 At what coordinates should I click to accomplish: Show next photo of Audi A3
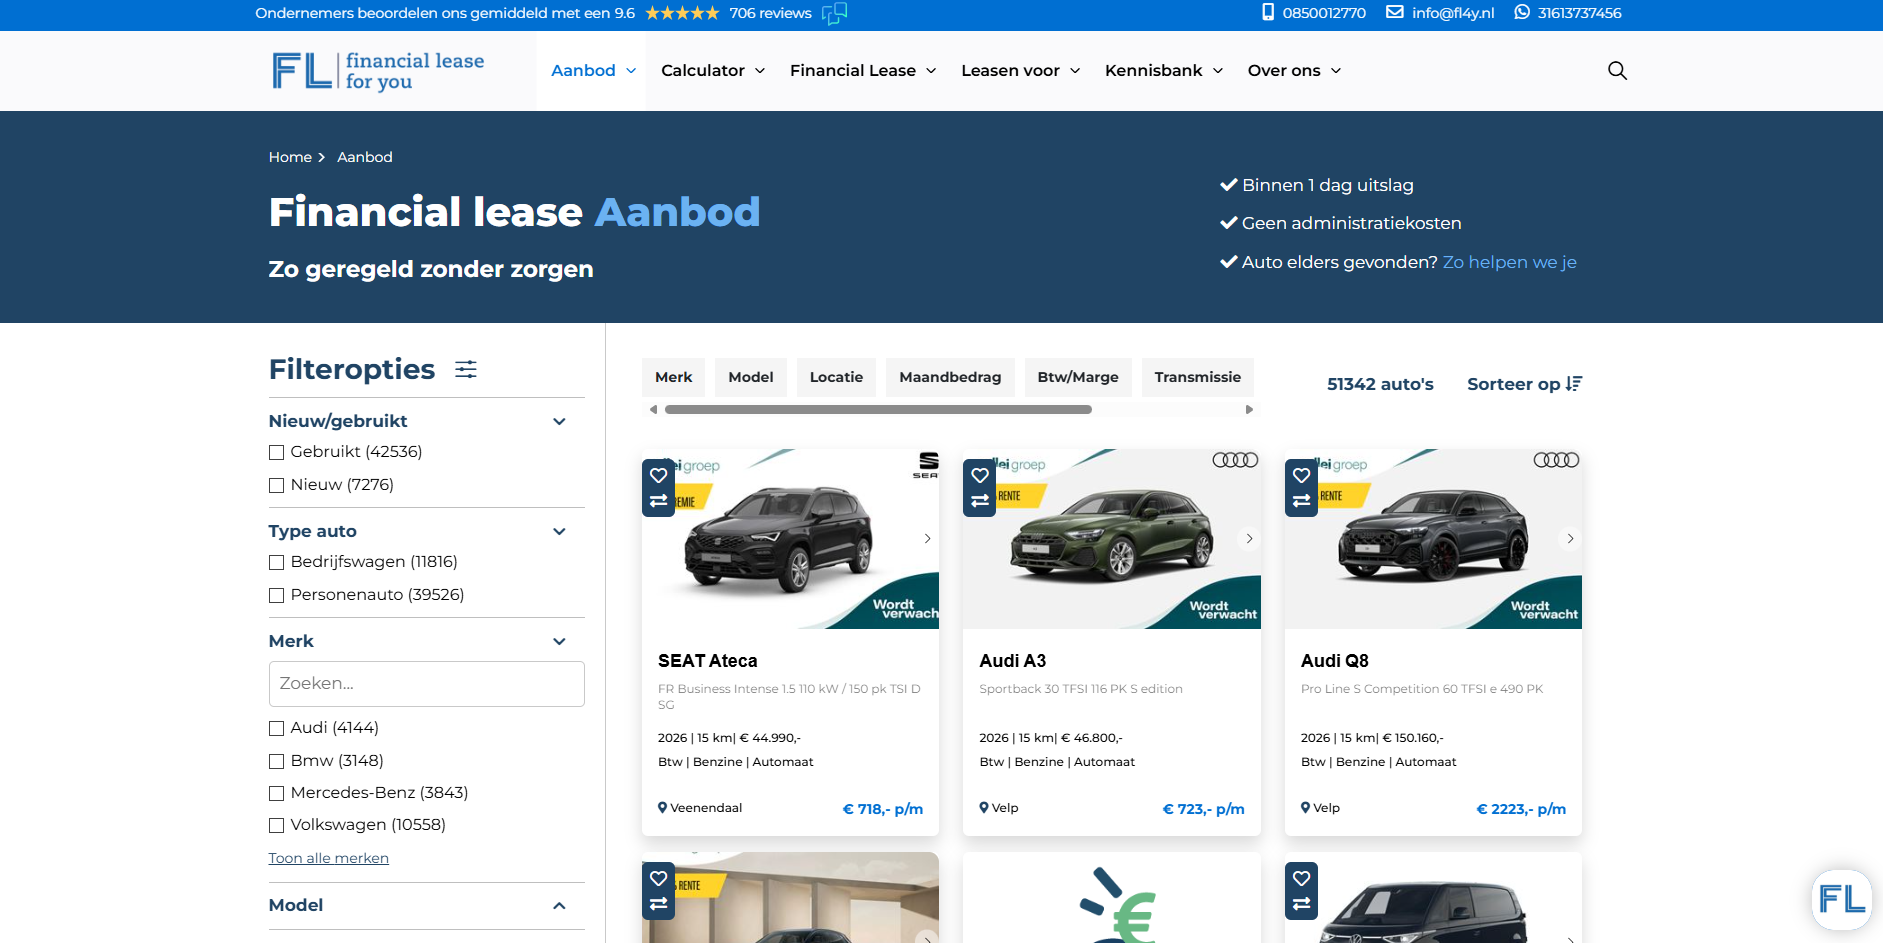click(x=1249, y=538)
